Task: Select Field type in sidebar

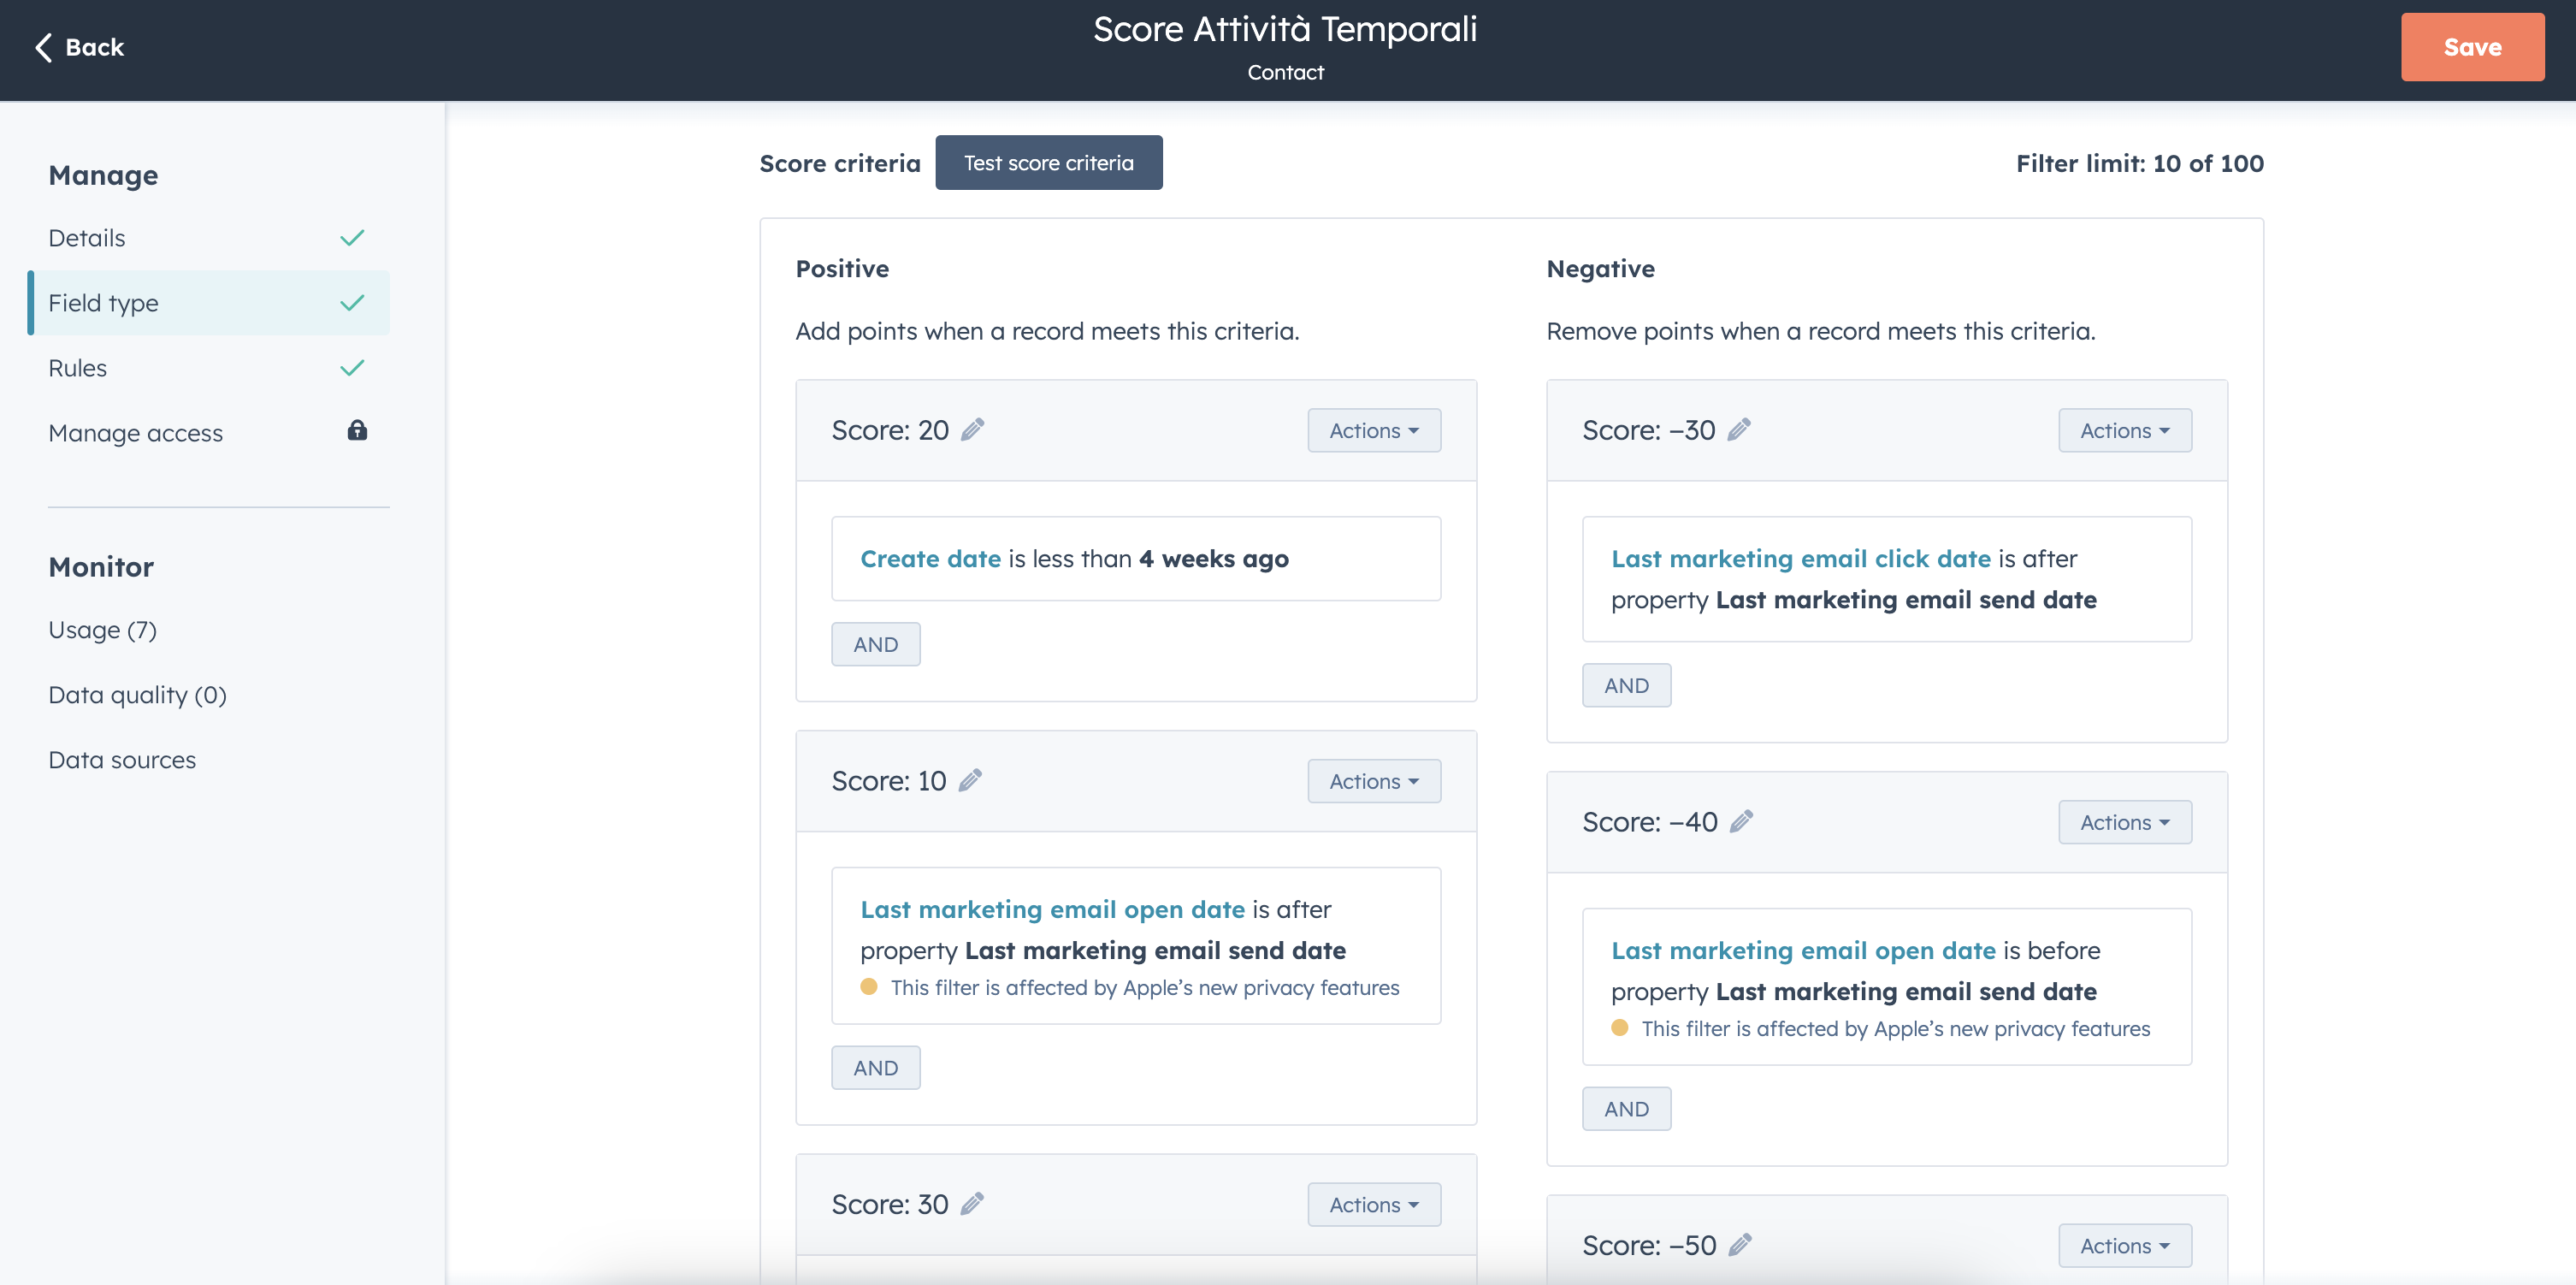Action: tap(208, 303)
